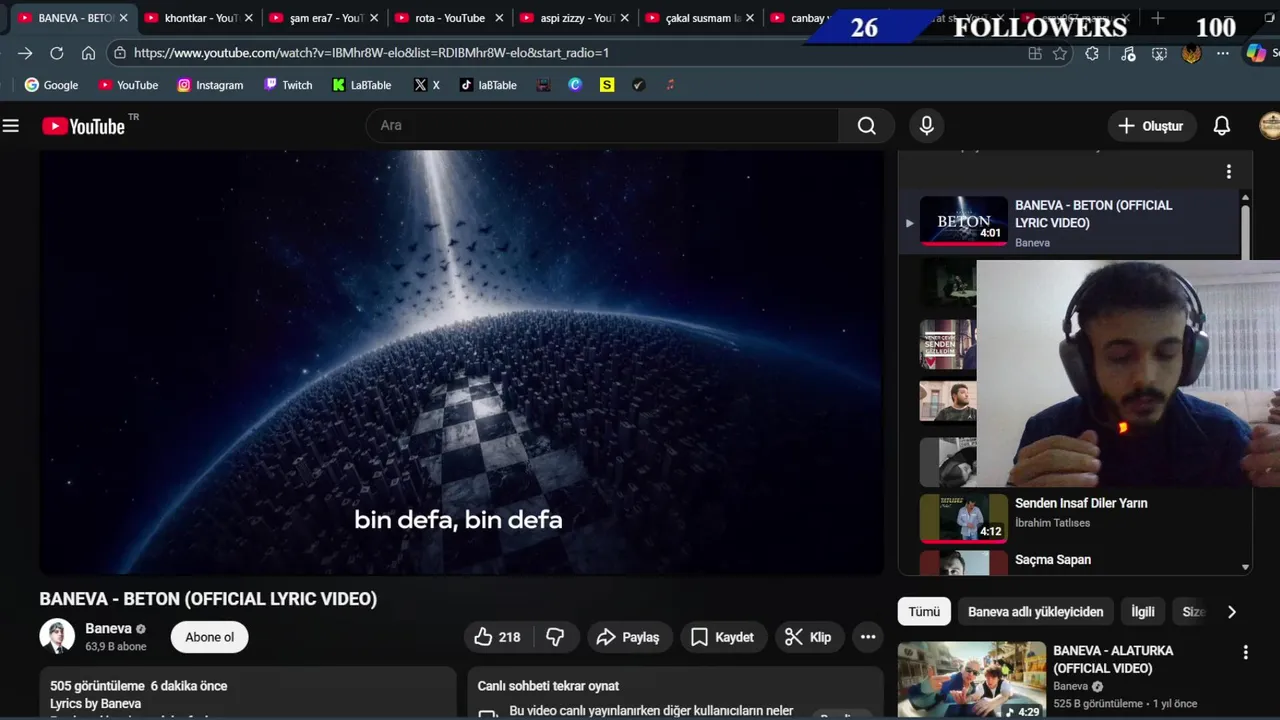The width and height of the screenshot is (1280, 720).
Task: Select the Tümü filter chip
Action: pos(924,612)
